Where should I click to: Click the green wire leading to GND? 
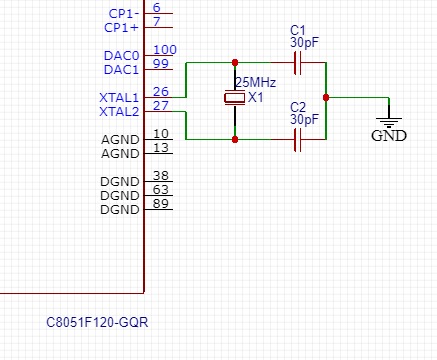coord(357,98)
